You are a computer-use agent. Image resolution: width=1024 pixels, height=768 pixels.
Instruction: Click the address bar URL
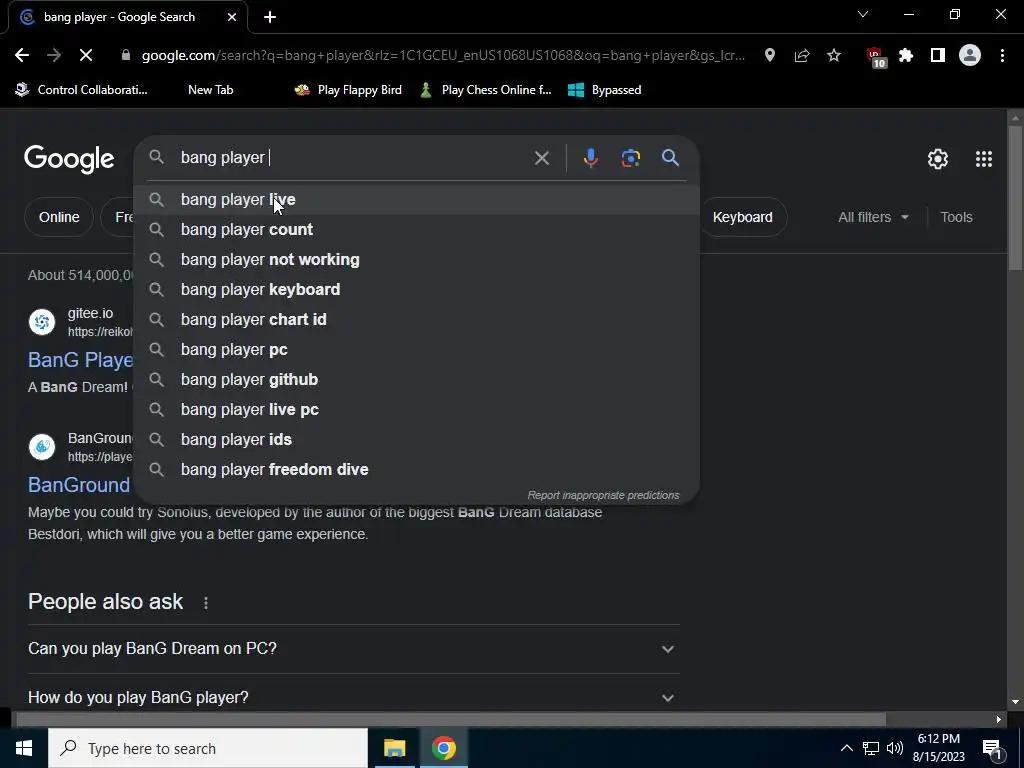(443, 56)
